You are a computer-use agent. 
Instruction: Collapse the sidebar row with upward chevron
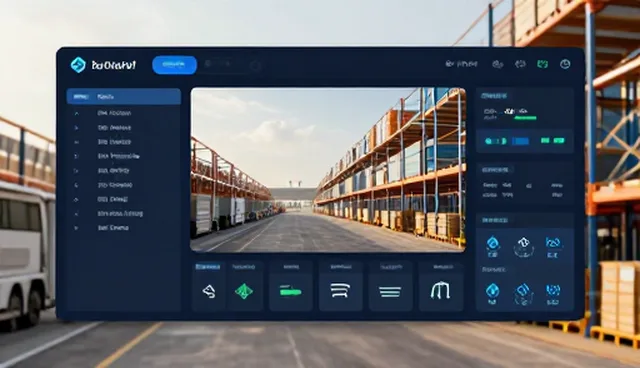click(124, 113)
